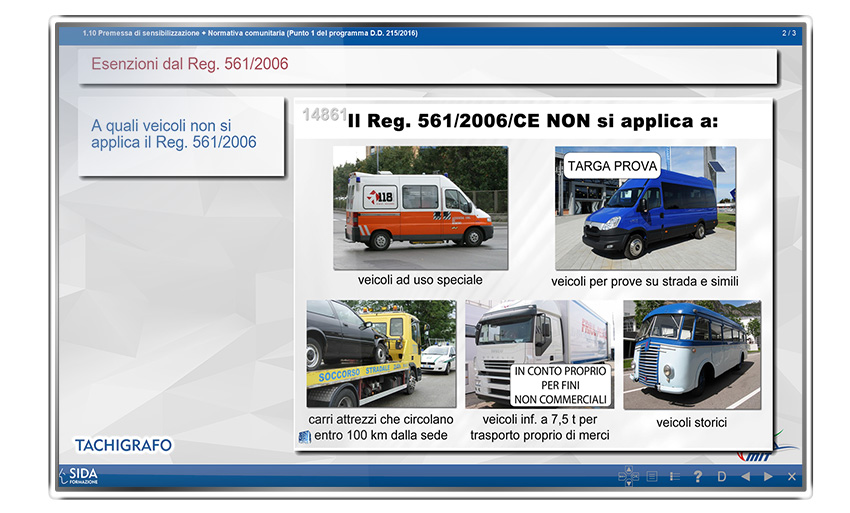Click the D icon in bottom toolbar
This screenshot has height=513, width=850.
tap(721, 477)
